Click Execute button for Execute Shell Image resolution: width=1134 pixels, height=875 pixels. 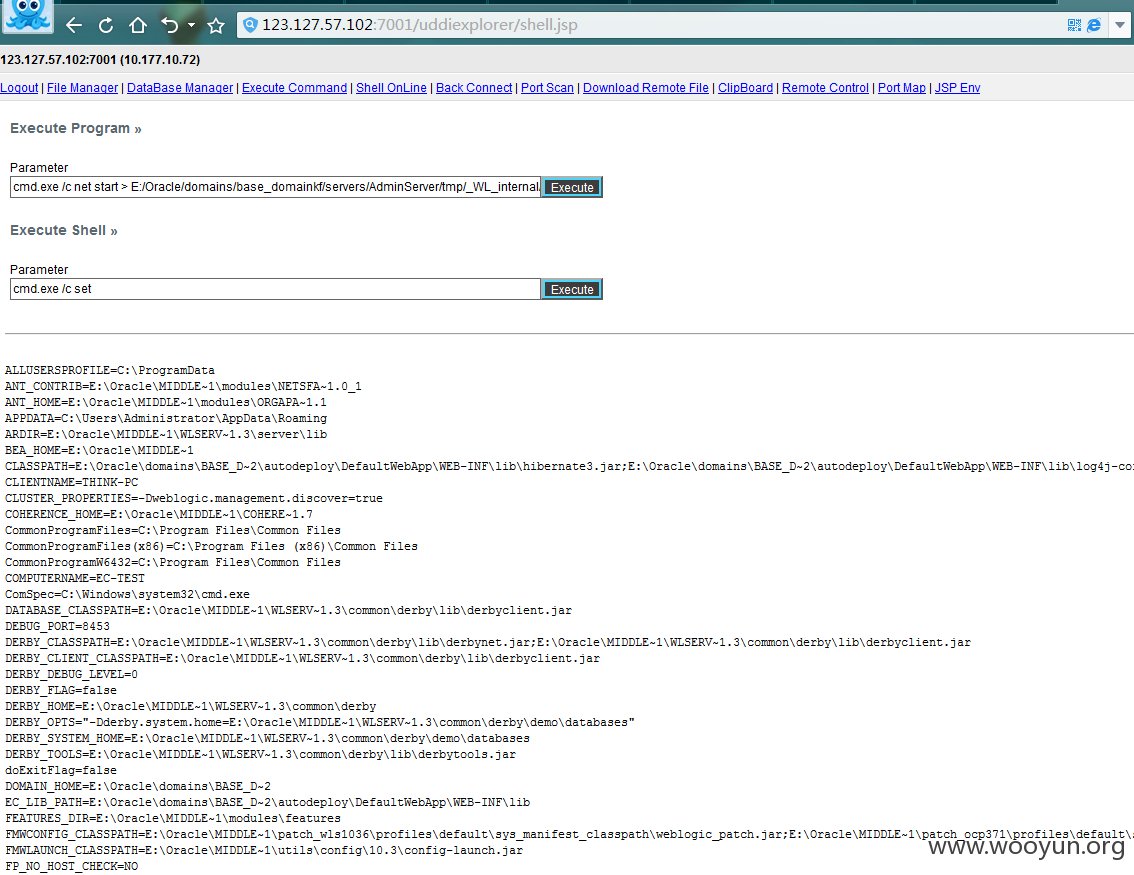click(x=572, y=289)
